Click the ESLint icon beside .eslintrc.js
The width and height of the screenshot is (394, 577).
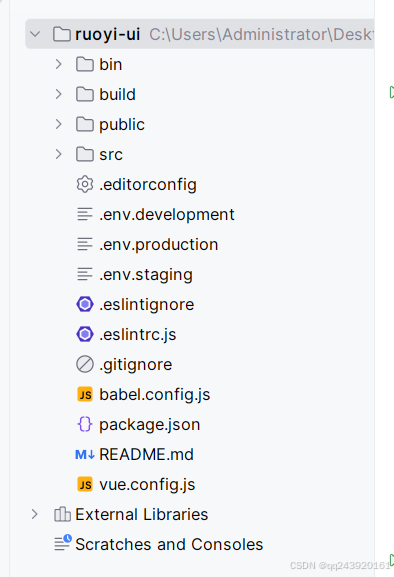(85, 334)
